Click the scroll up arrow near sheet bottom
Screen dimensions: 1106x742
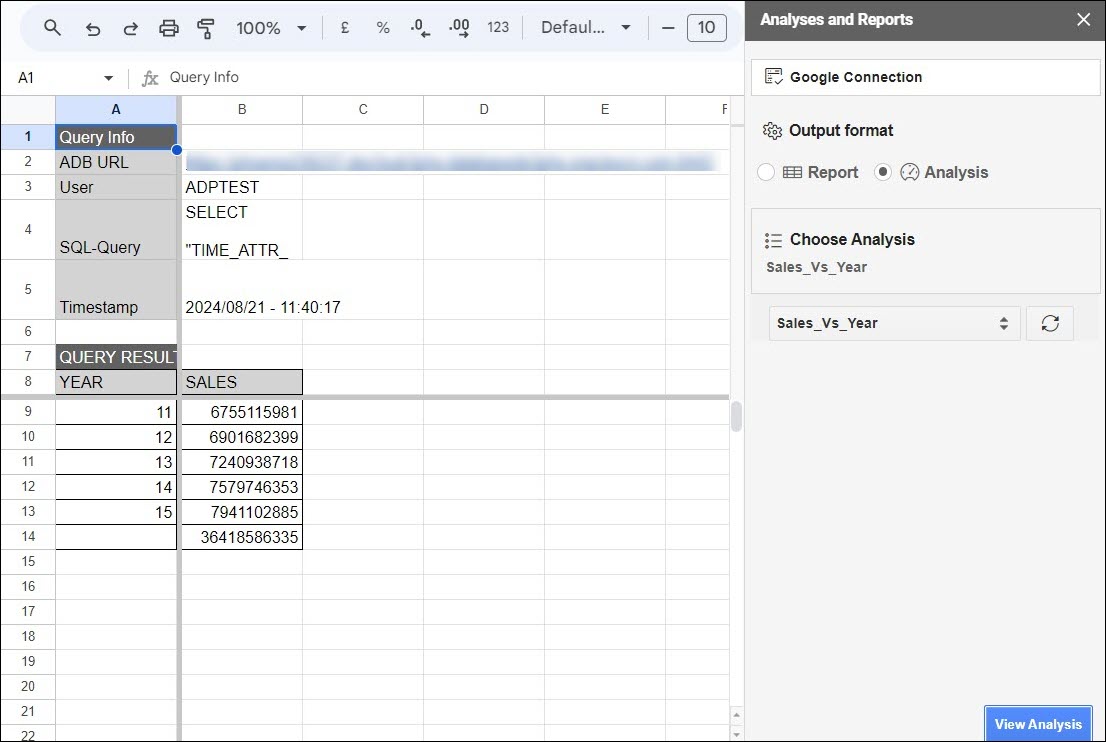coord(736,716)
